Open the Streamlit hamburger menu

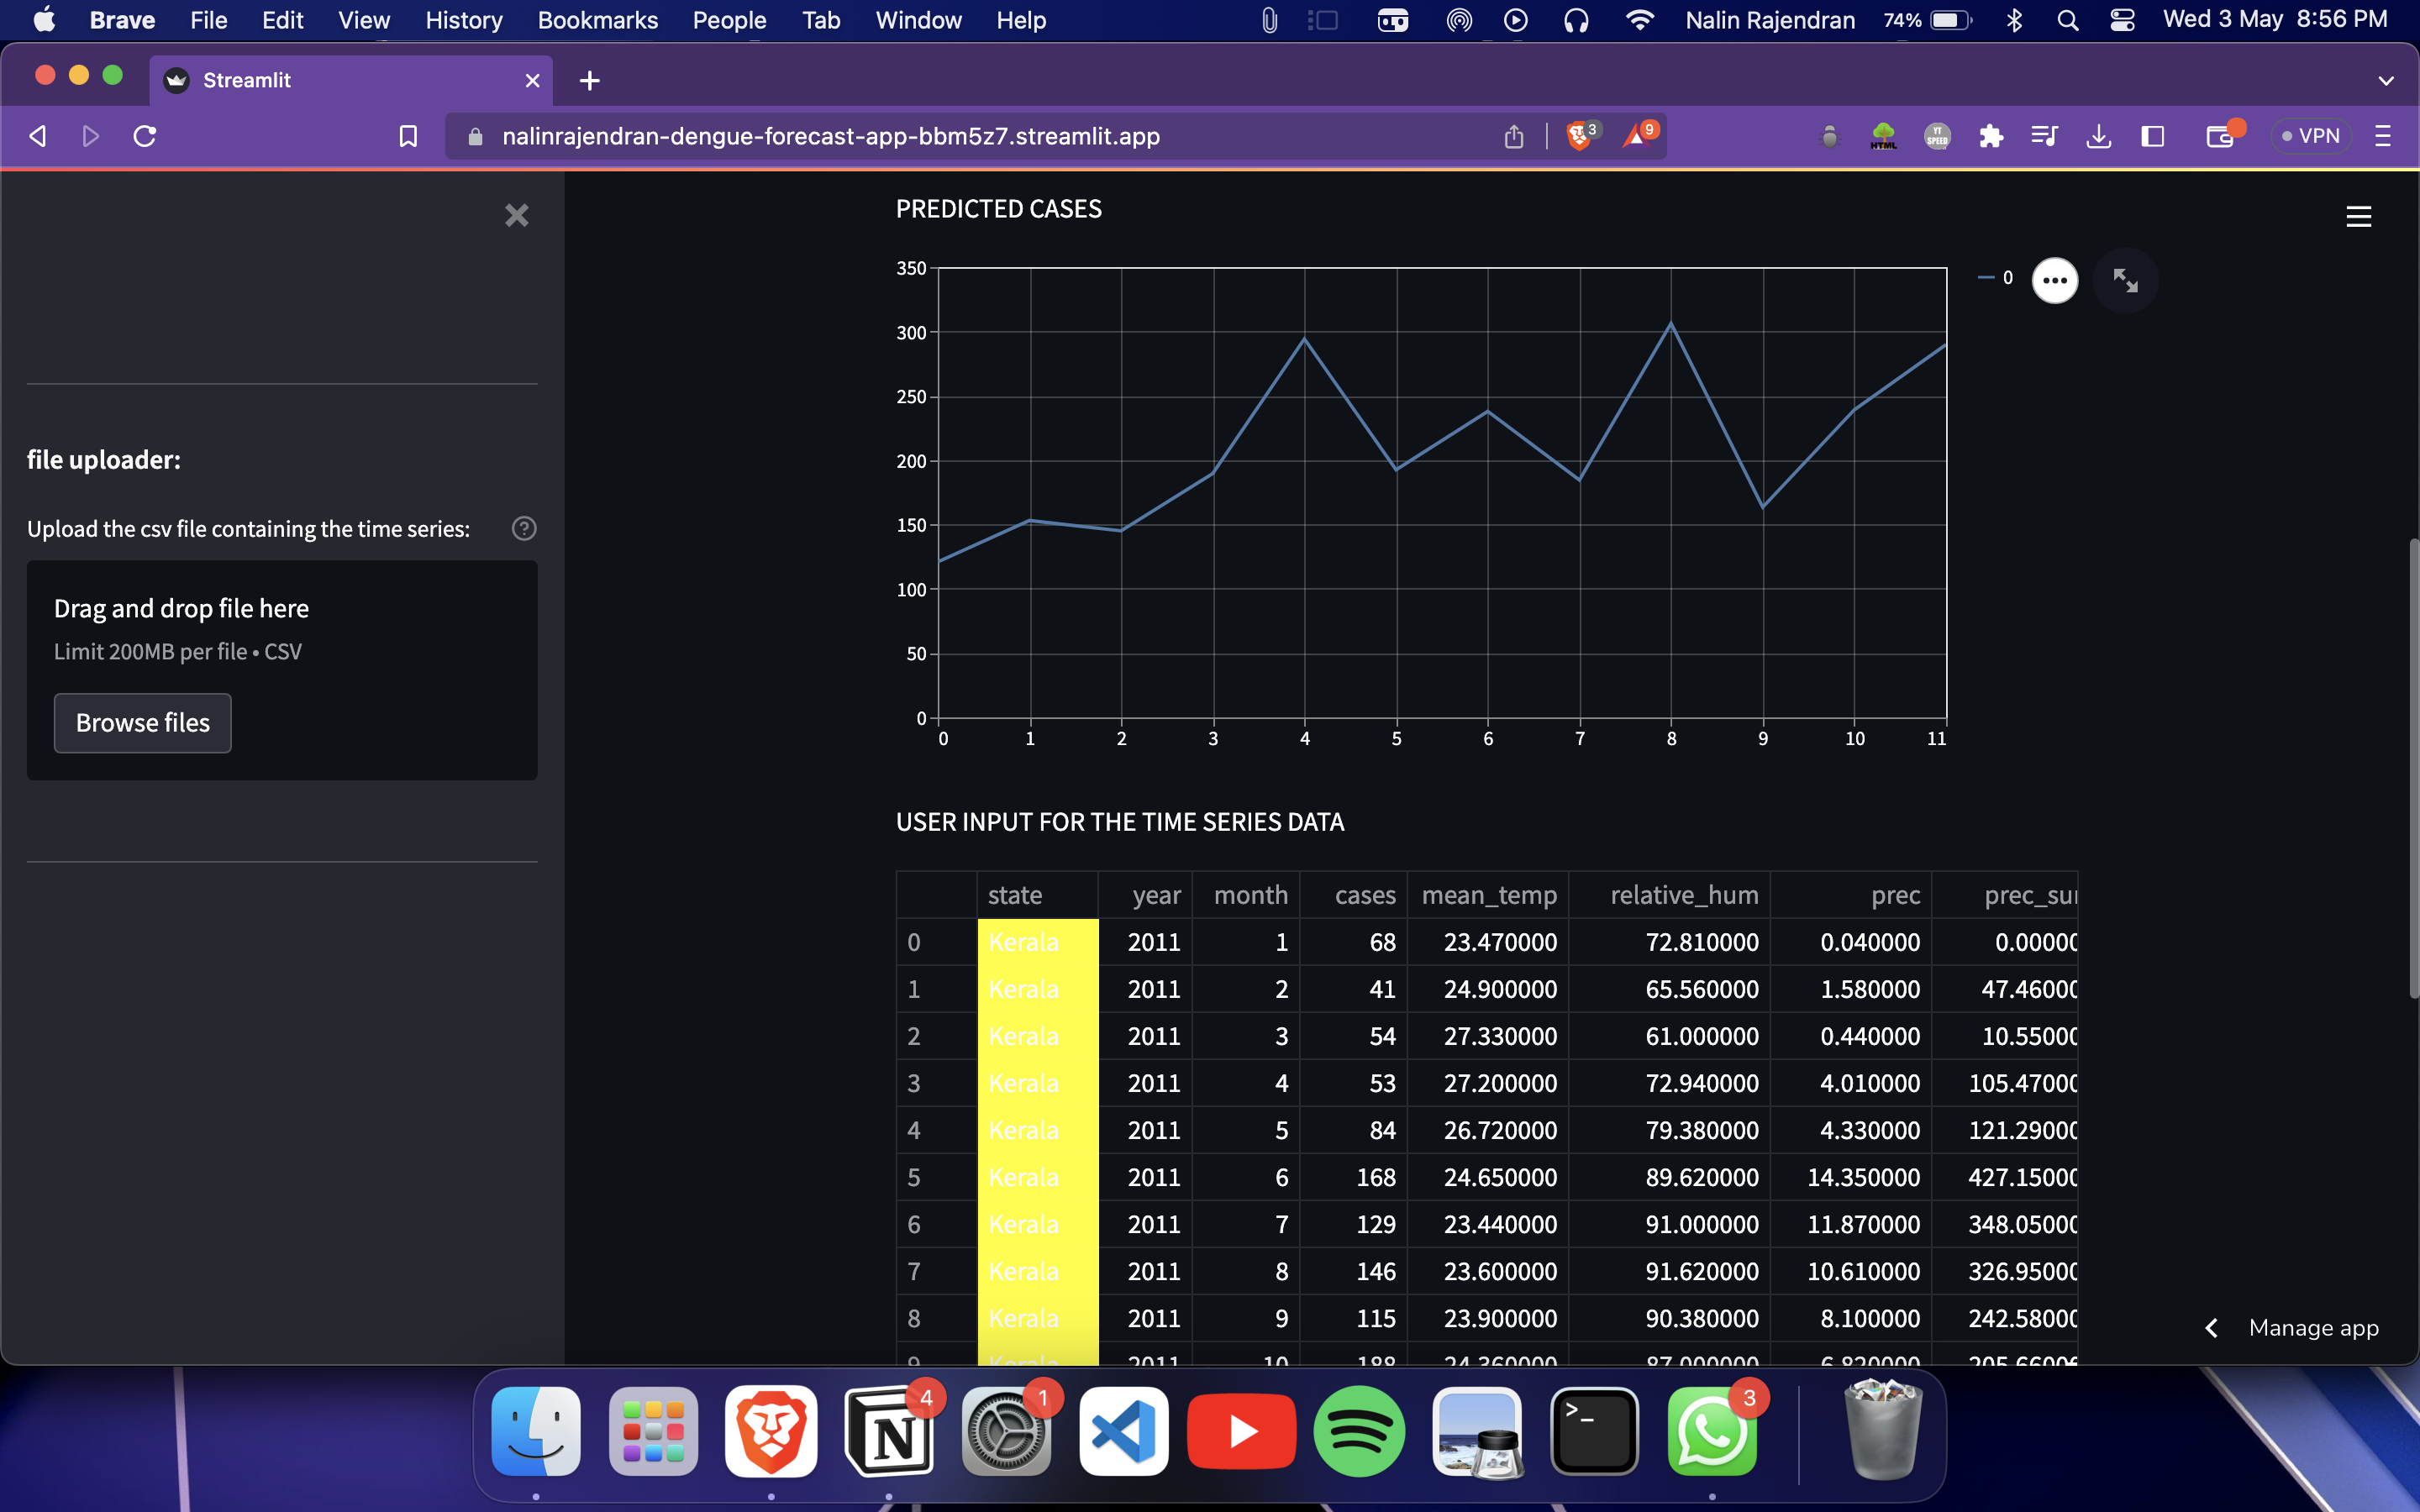pos(2358,216)
